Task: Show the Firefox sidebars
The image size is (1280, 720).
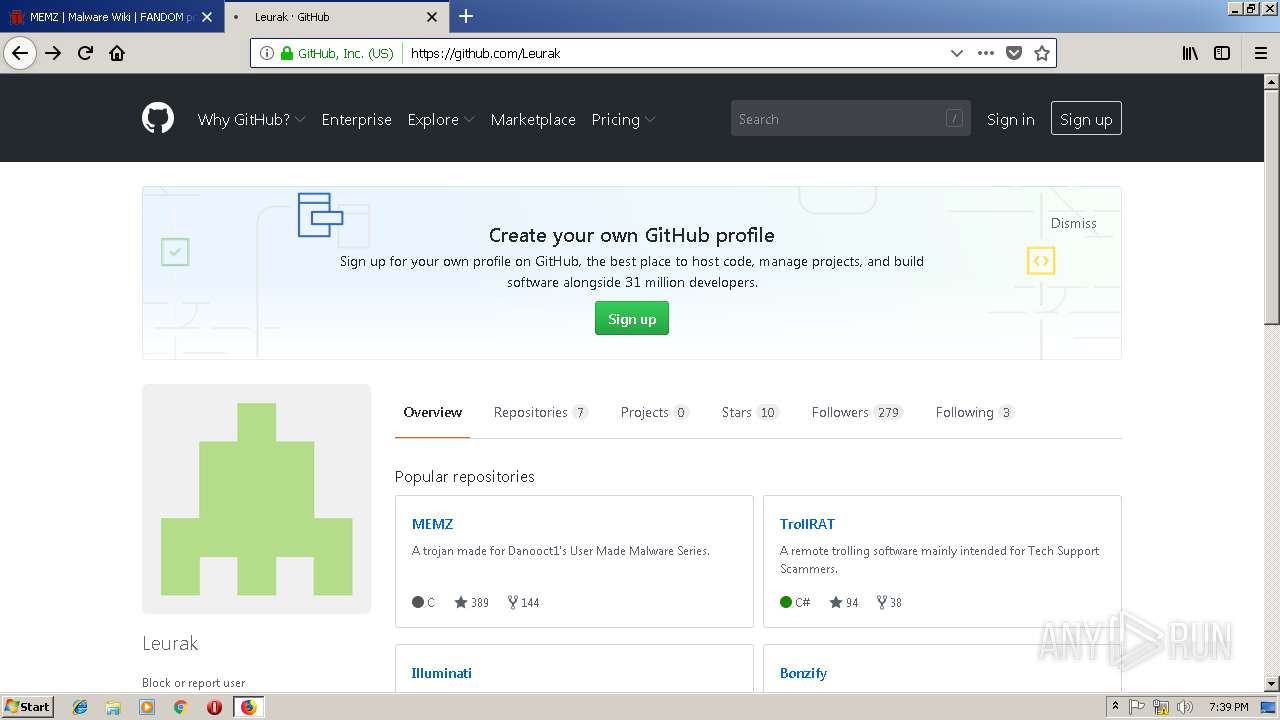Action: 1222,53
